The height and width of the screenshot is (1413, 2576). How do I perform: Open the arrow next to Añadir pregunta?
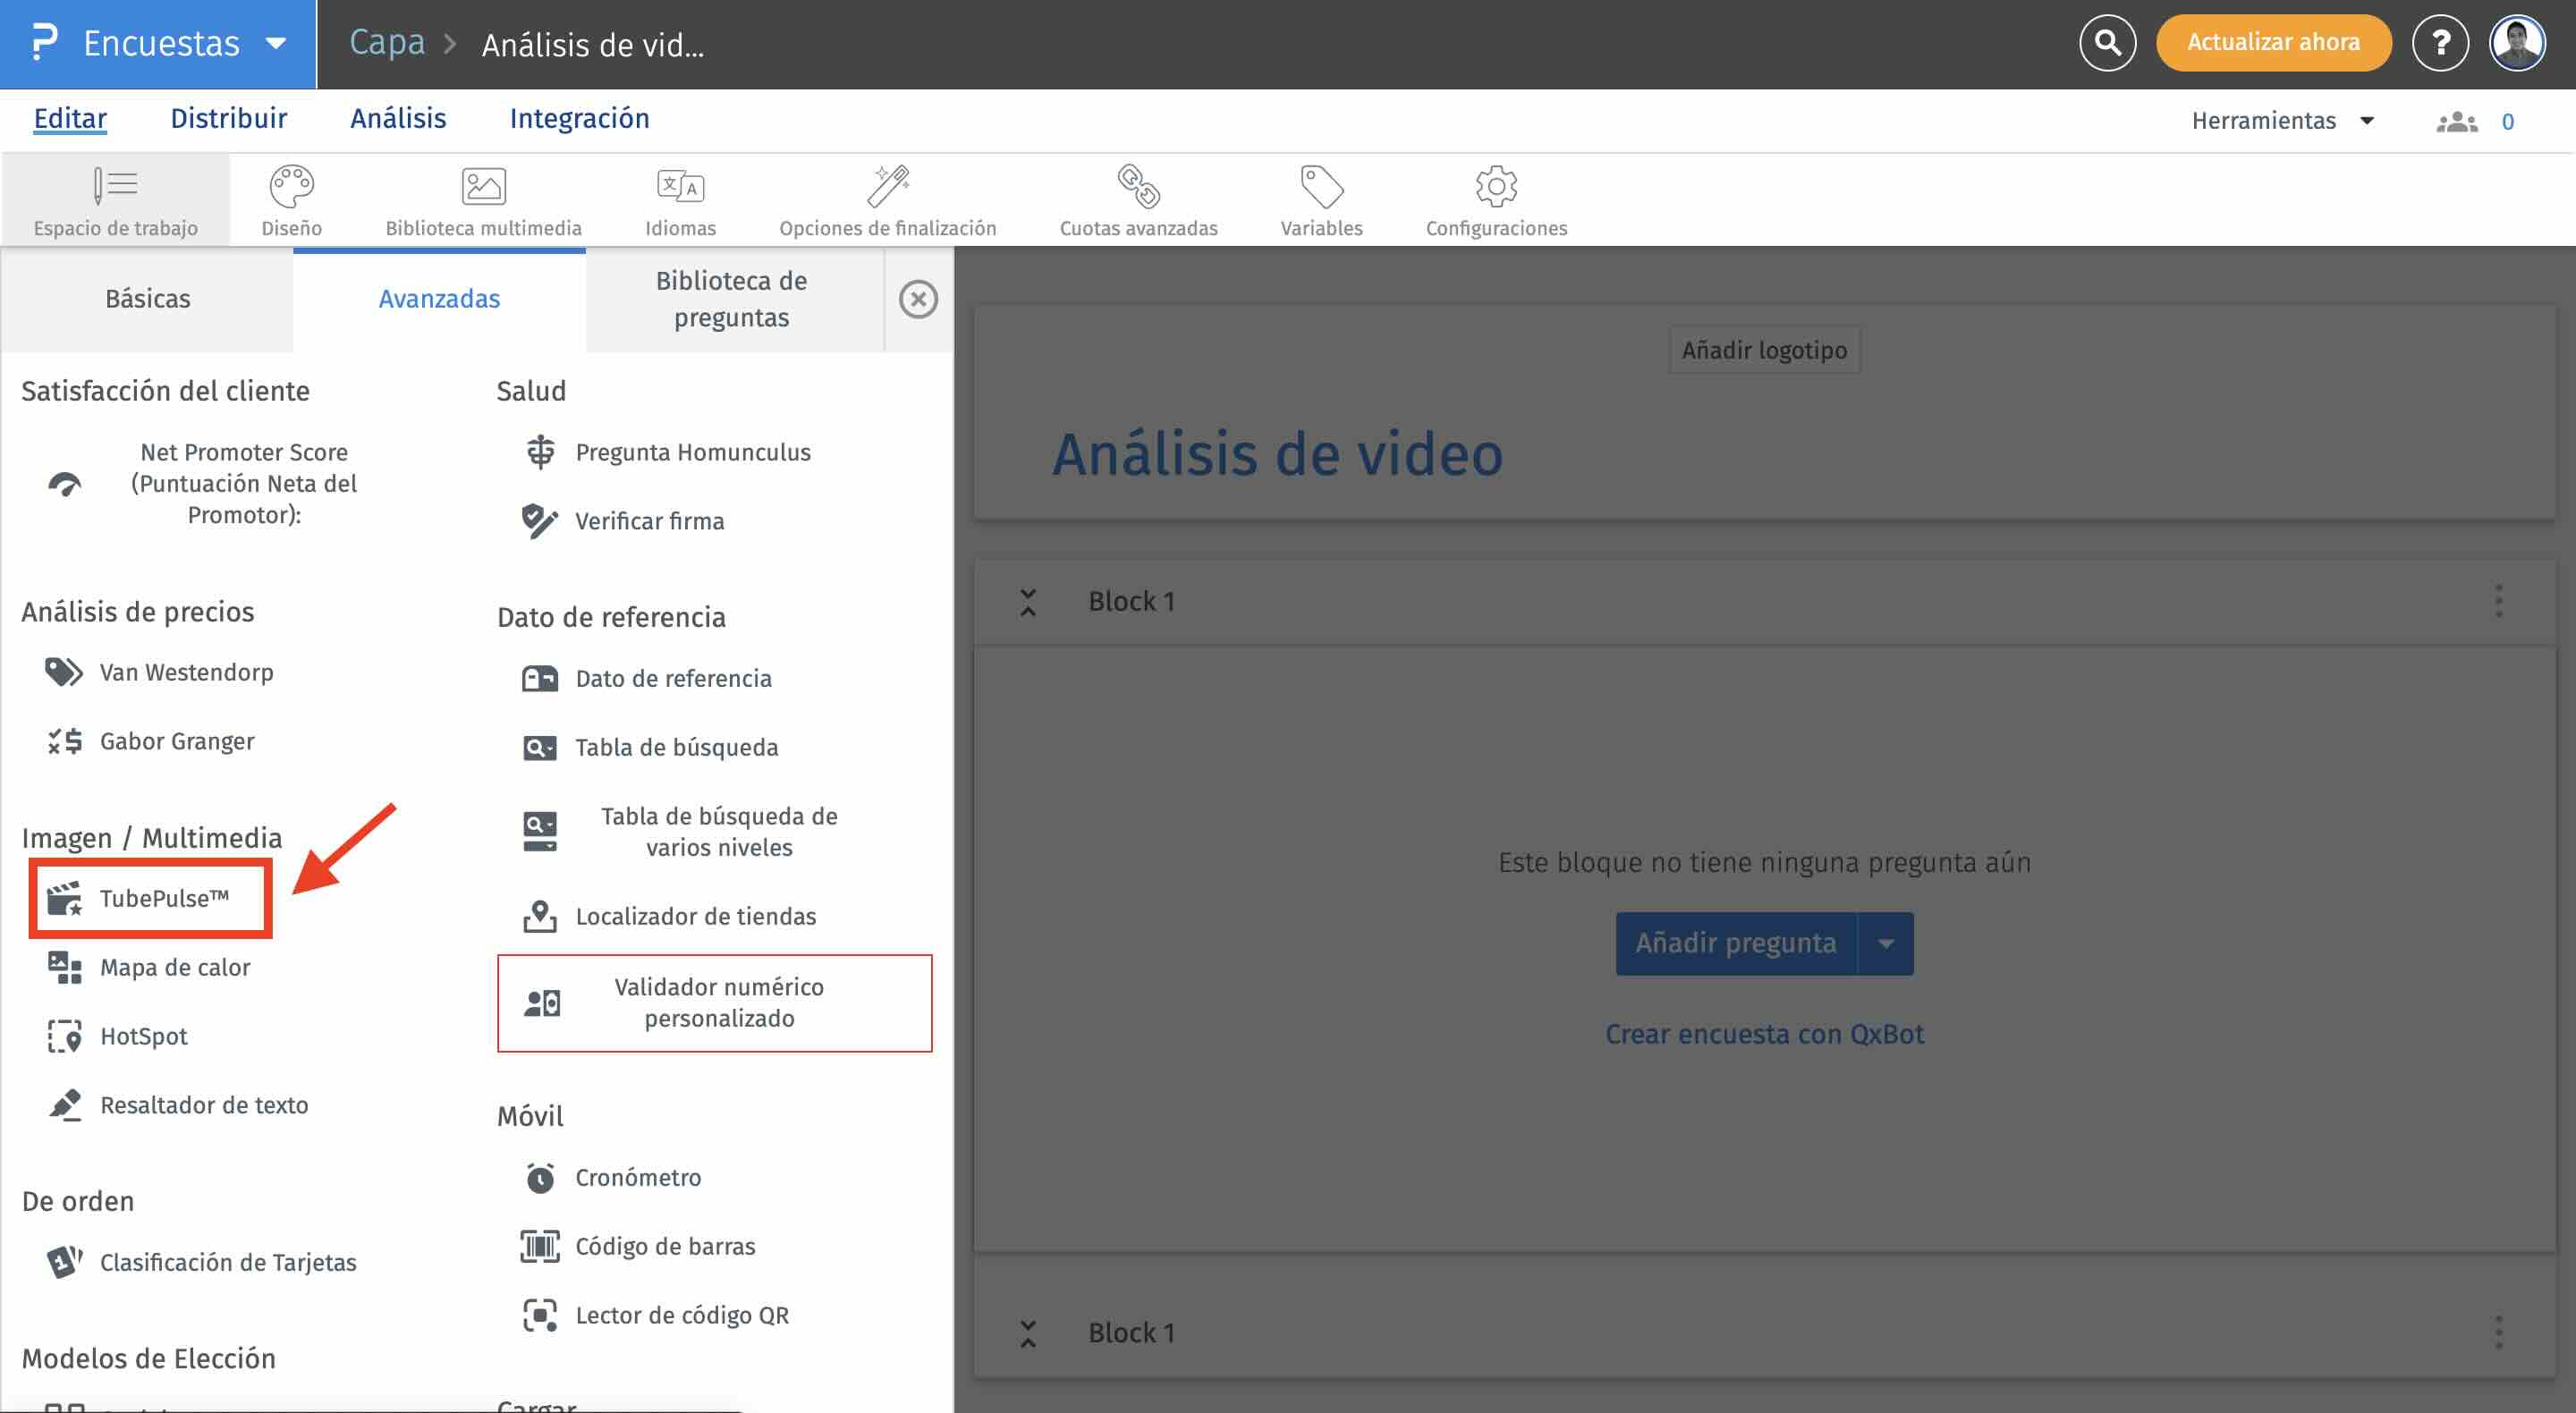1885,943
